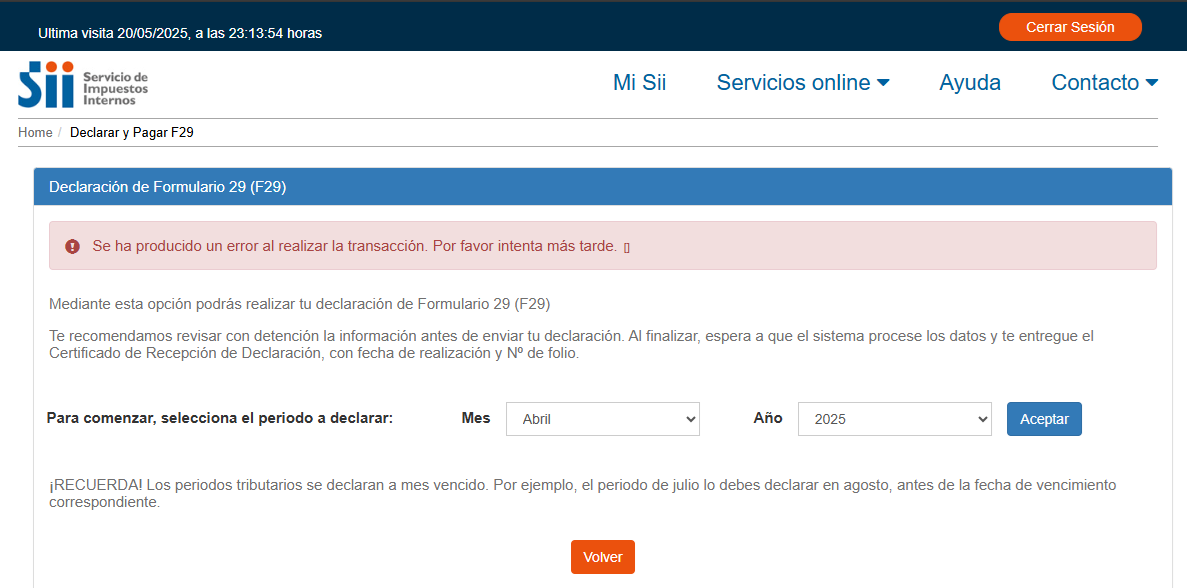Click the ¡RECUERDA! reminder paragraph

[582, 493]
